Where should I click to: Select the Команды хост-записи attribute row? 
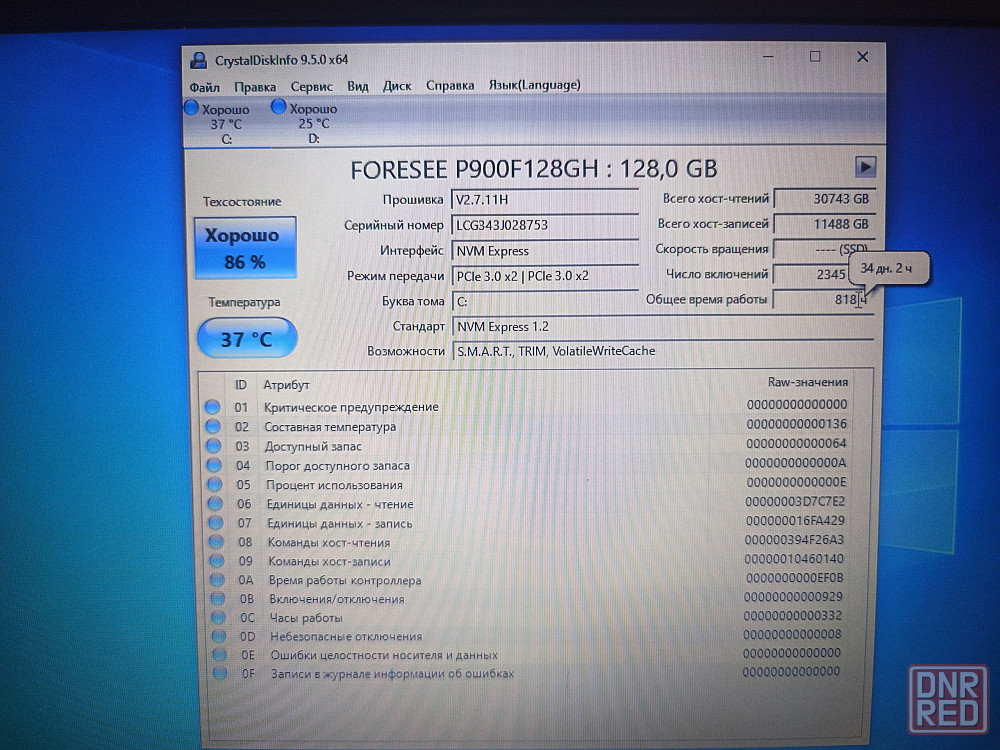(x=527, y=560)
